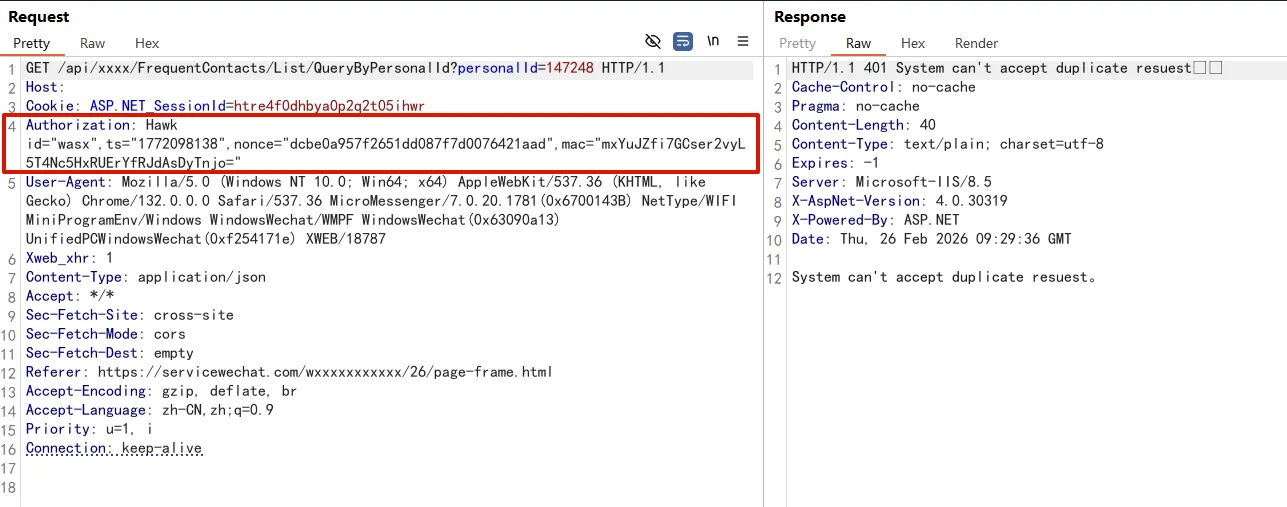
Task: Click the personalId value 147248 in request
Action: [x=570, y=68]
